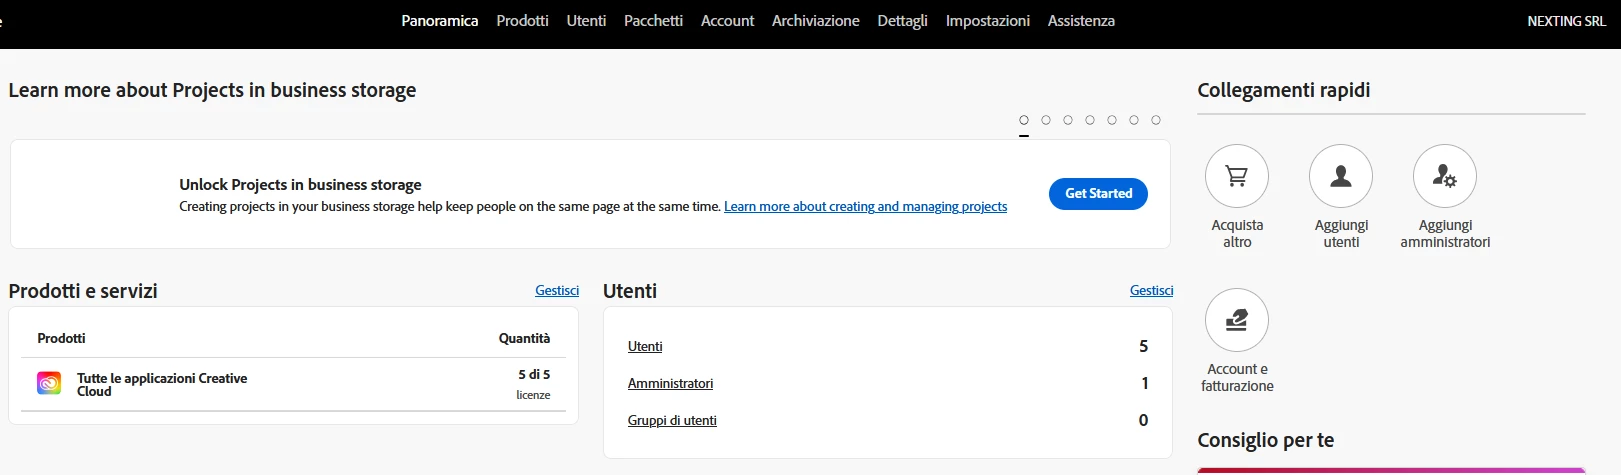Open Learn more about creating and managing projects
The height and width of the screenshot is (475, 1621).
pos(865,207)
